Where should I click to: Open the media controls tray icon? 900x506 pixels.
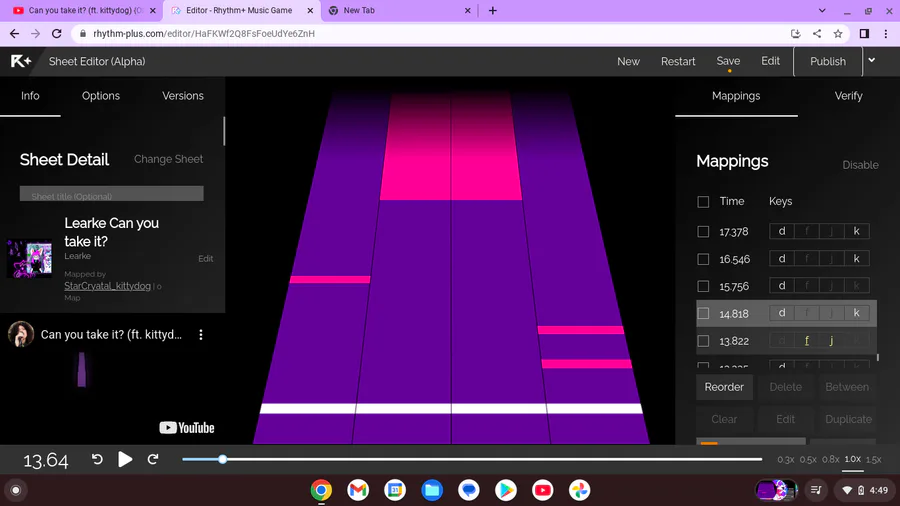[x=816, y=490]
